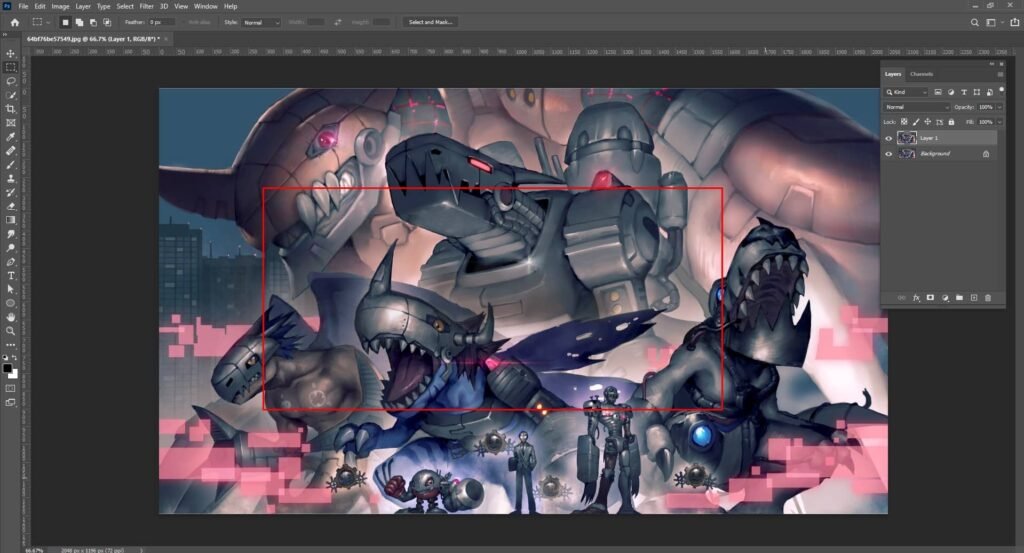Screen dimensions: 1024x553
Task: Choose Add to selection mode
Action: [79, 22]
